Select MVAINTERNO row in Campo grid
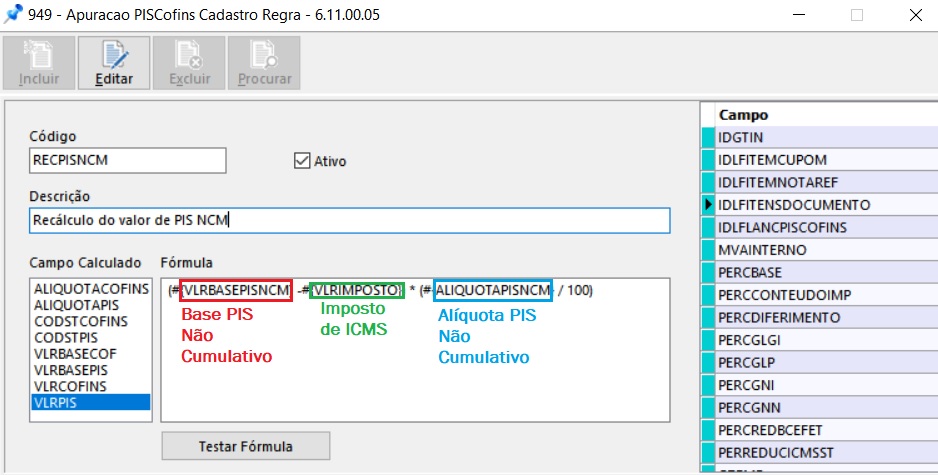The height and width of the screenshot is (475, 938). (826, 249)
